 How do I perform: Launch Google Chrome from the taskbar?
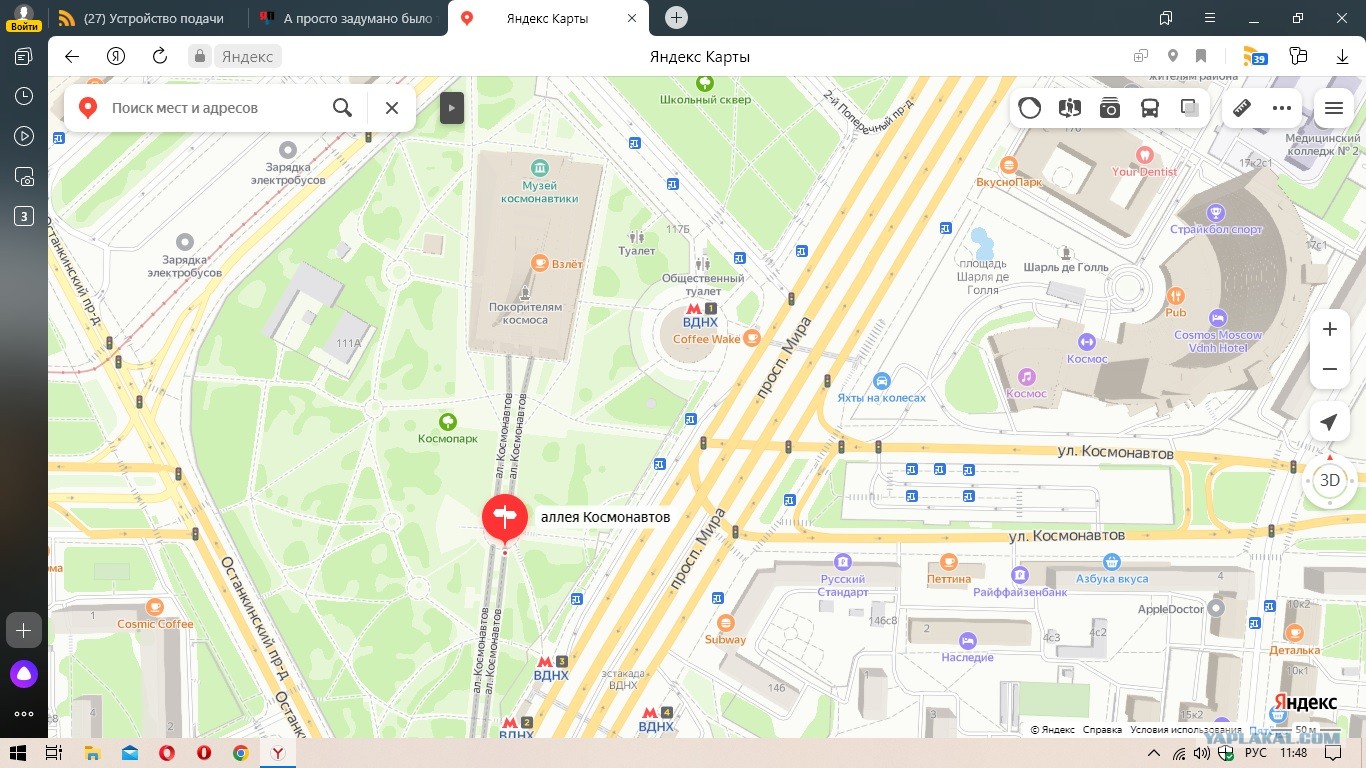241,753
